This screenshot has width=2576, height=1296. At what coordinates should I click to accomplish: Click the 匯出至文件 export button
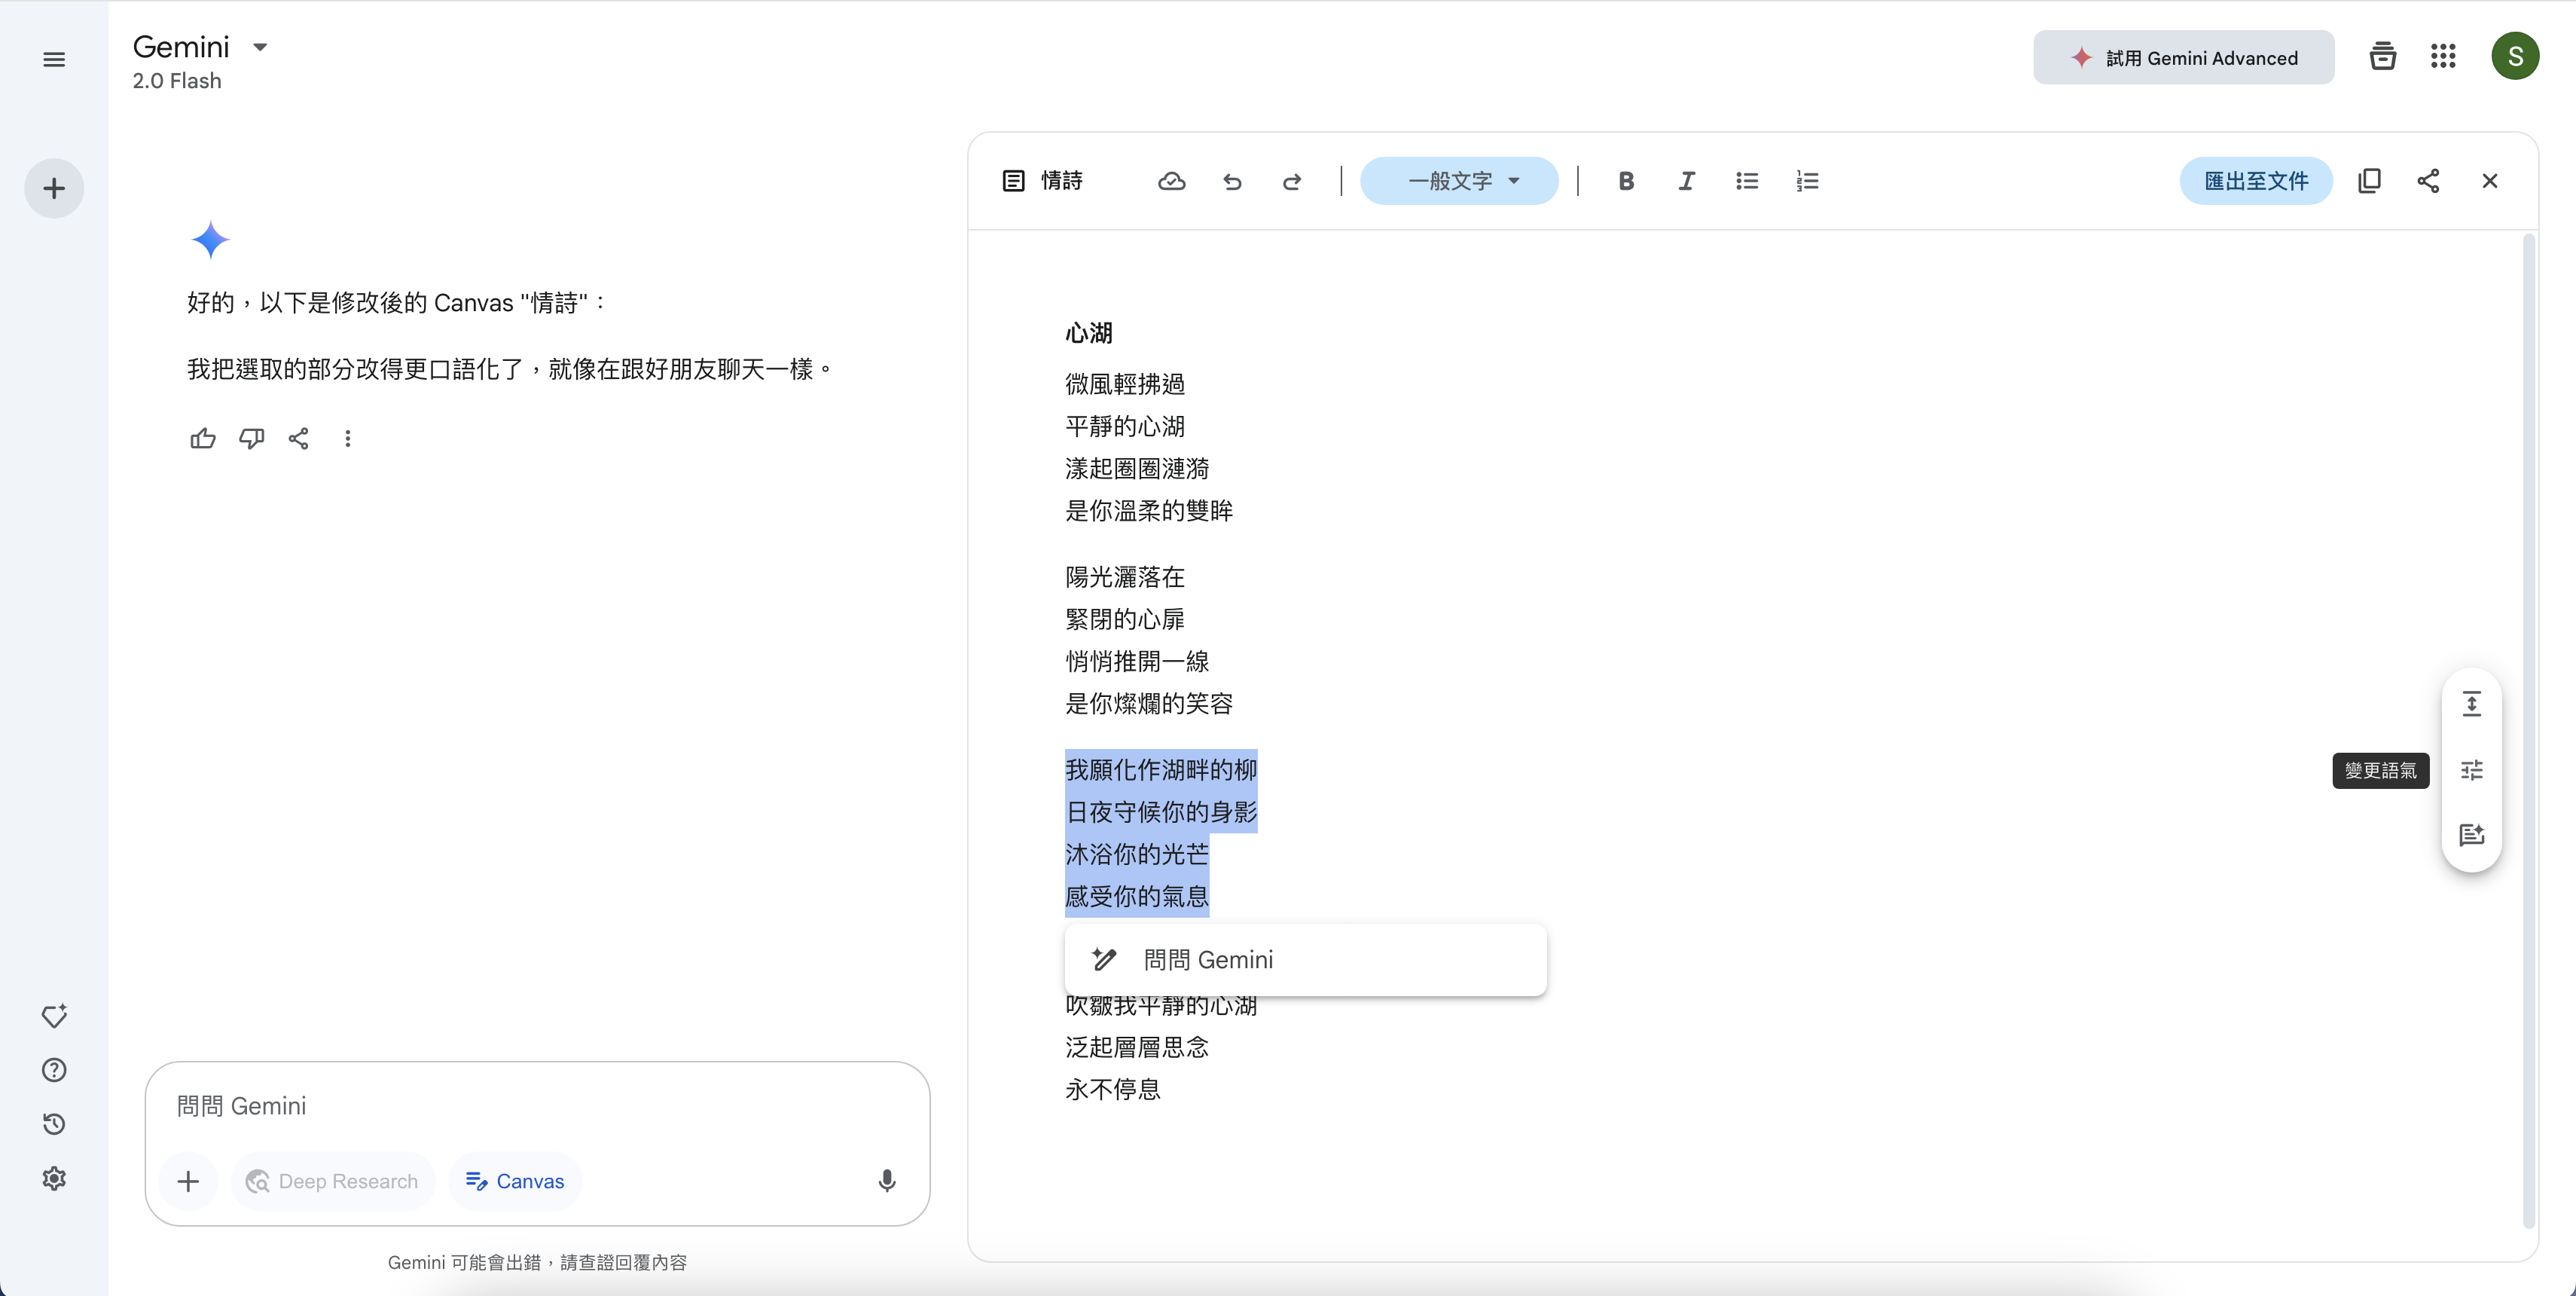(2256, 181)
